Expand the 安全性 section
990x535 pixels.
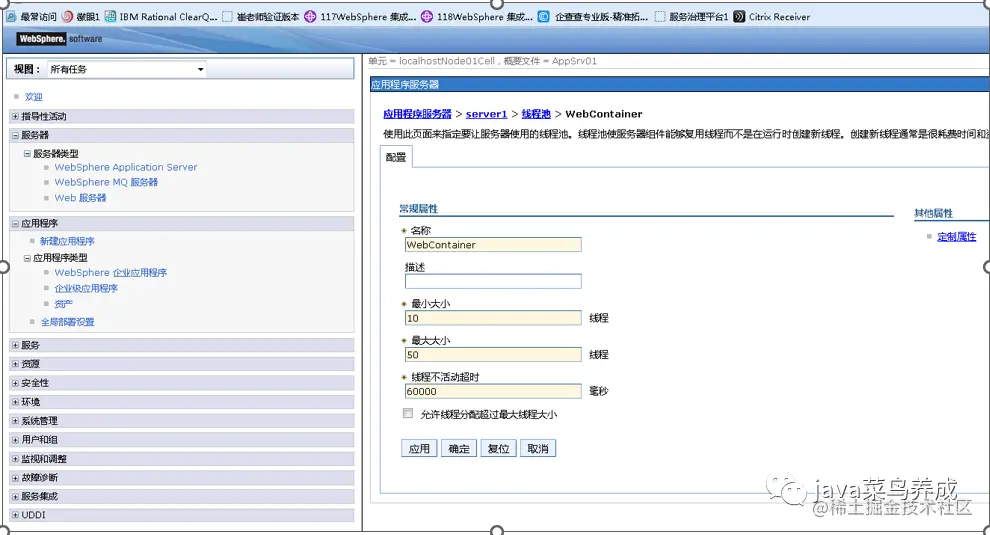tap(16, 383)
